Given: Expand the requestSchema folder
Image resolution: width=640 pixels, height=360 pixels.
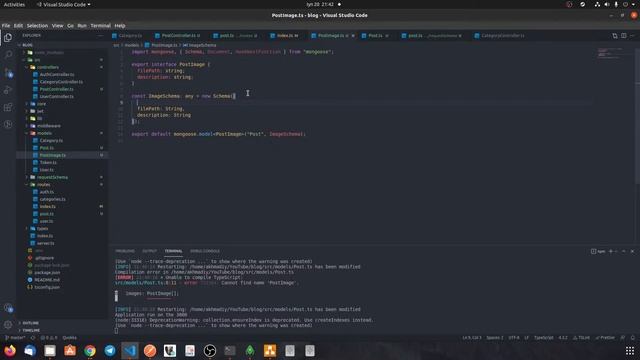Looking at the screenshot, I should click(52, 178).
